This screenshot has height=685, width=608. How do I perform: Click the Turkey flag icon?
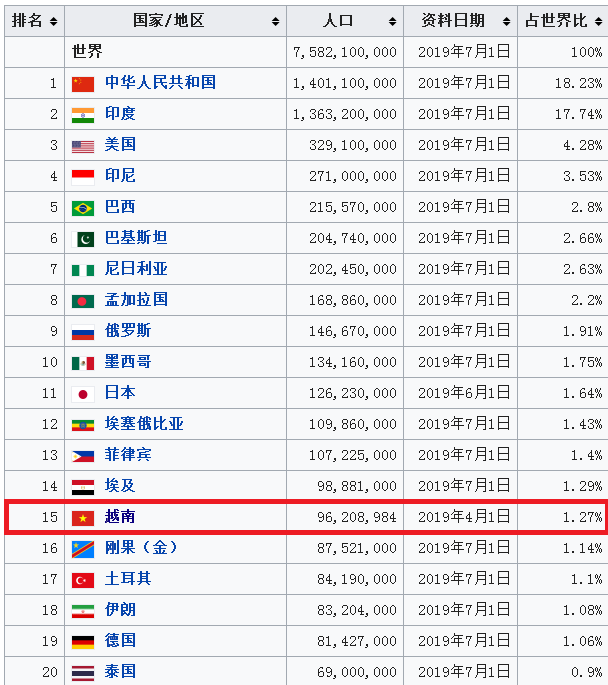(83, 580)
